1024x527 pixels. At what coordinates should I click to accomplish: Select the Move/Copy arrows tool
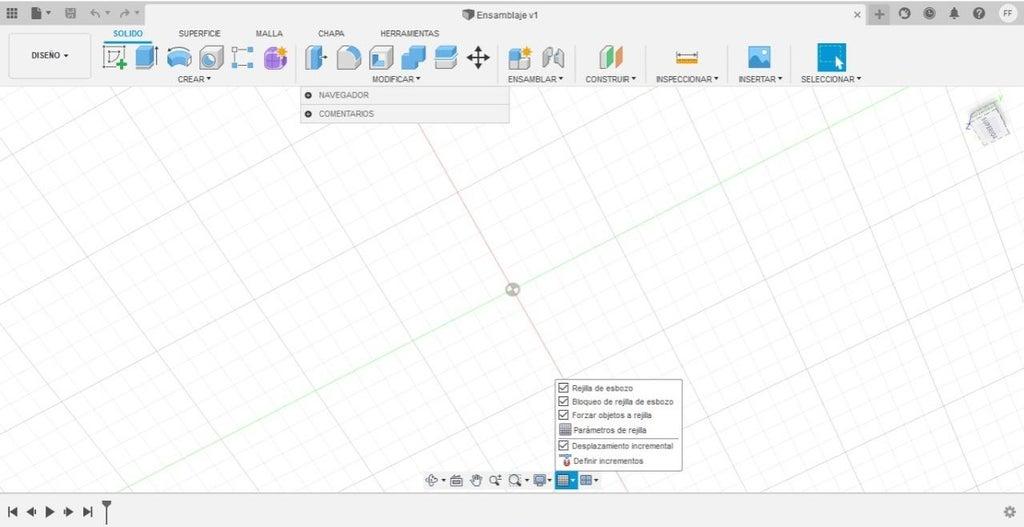[x=478, y=57]
